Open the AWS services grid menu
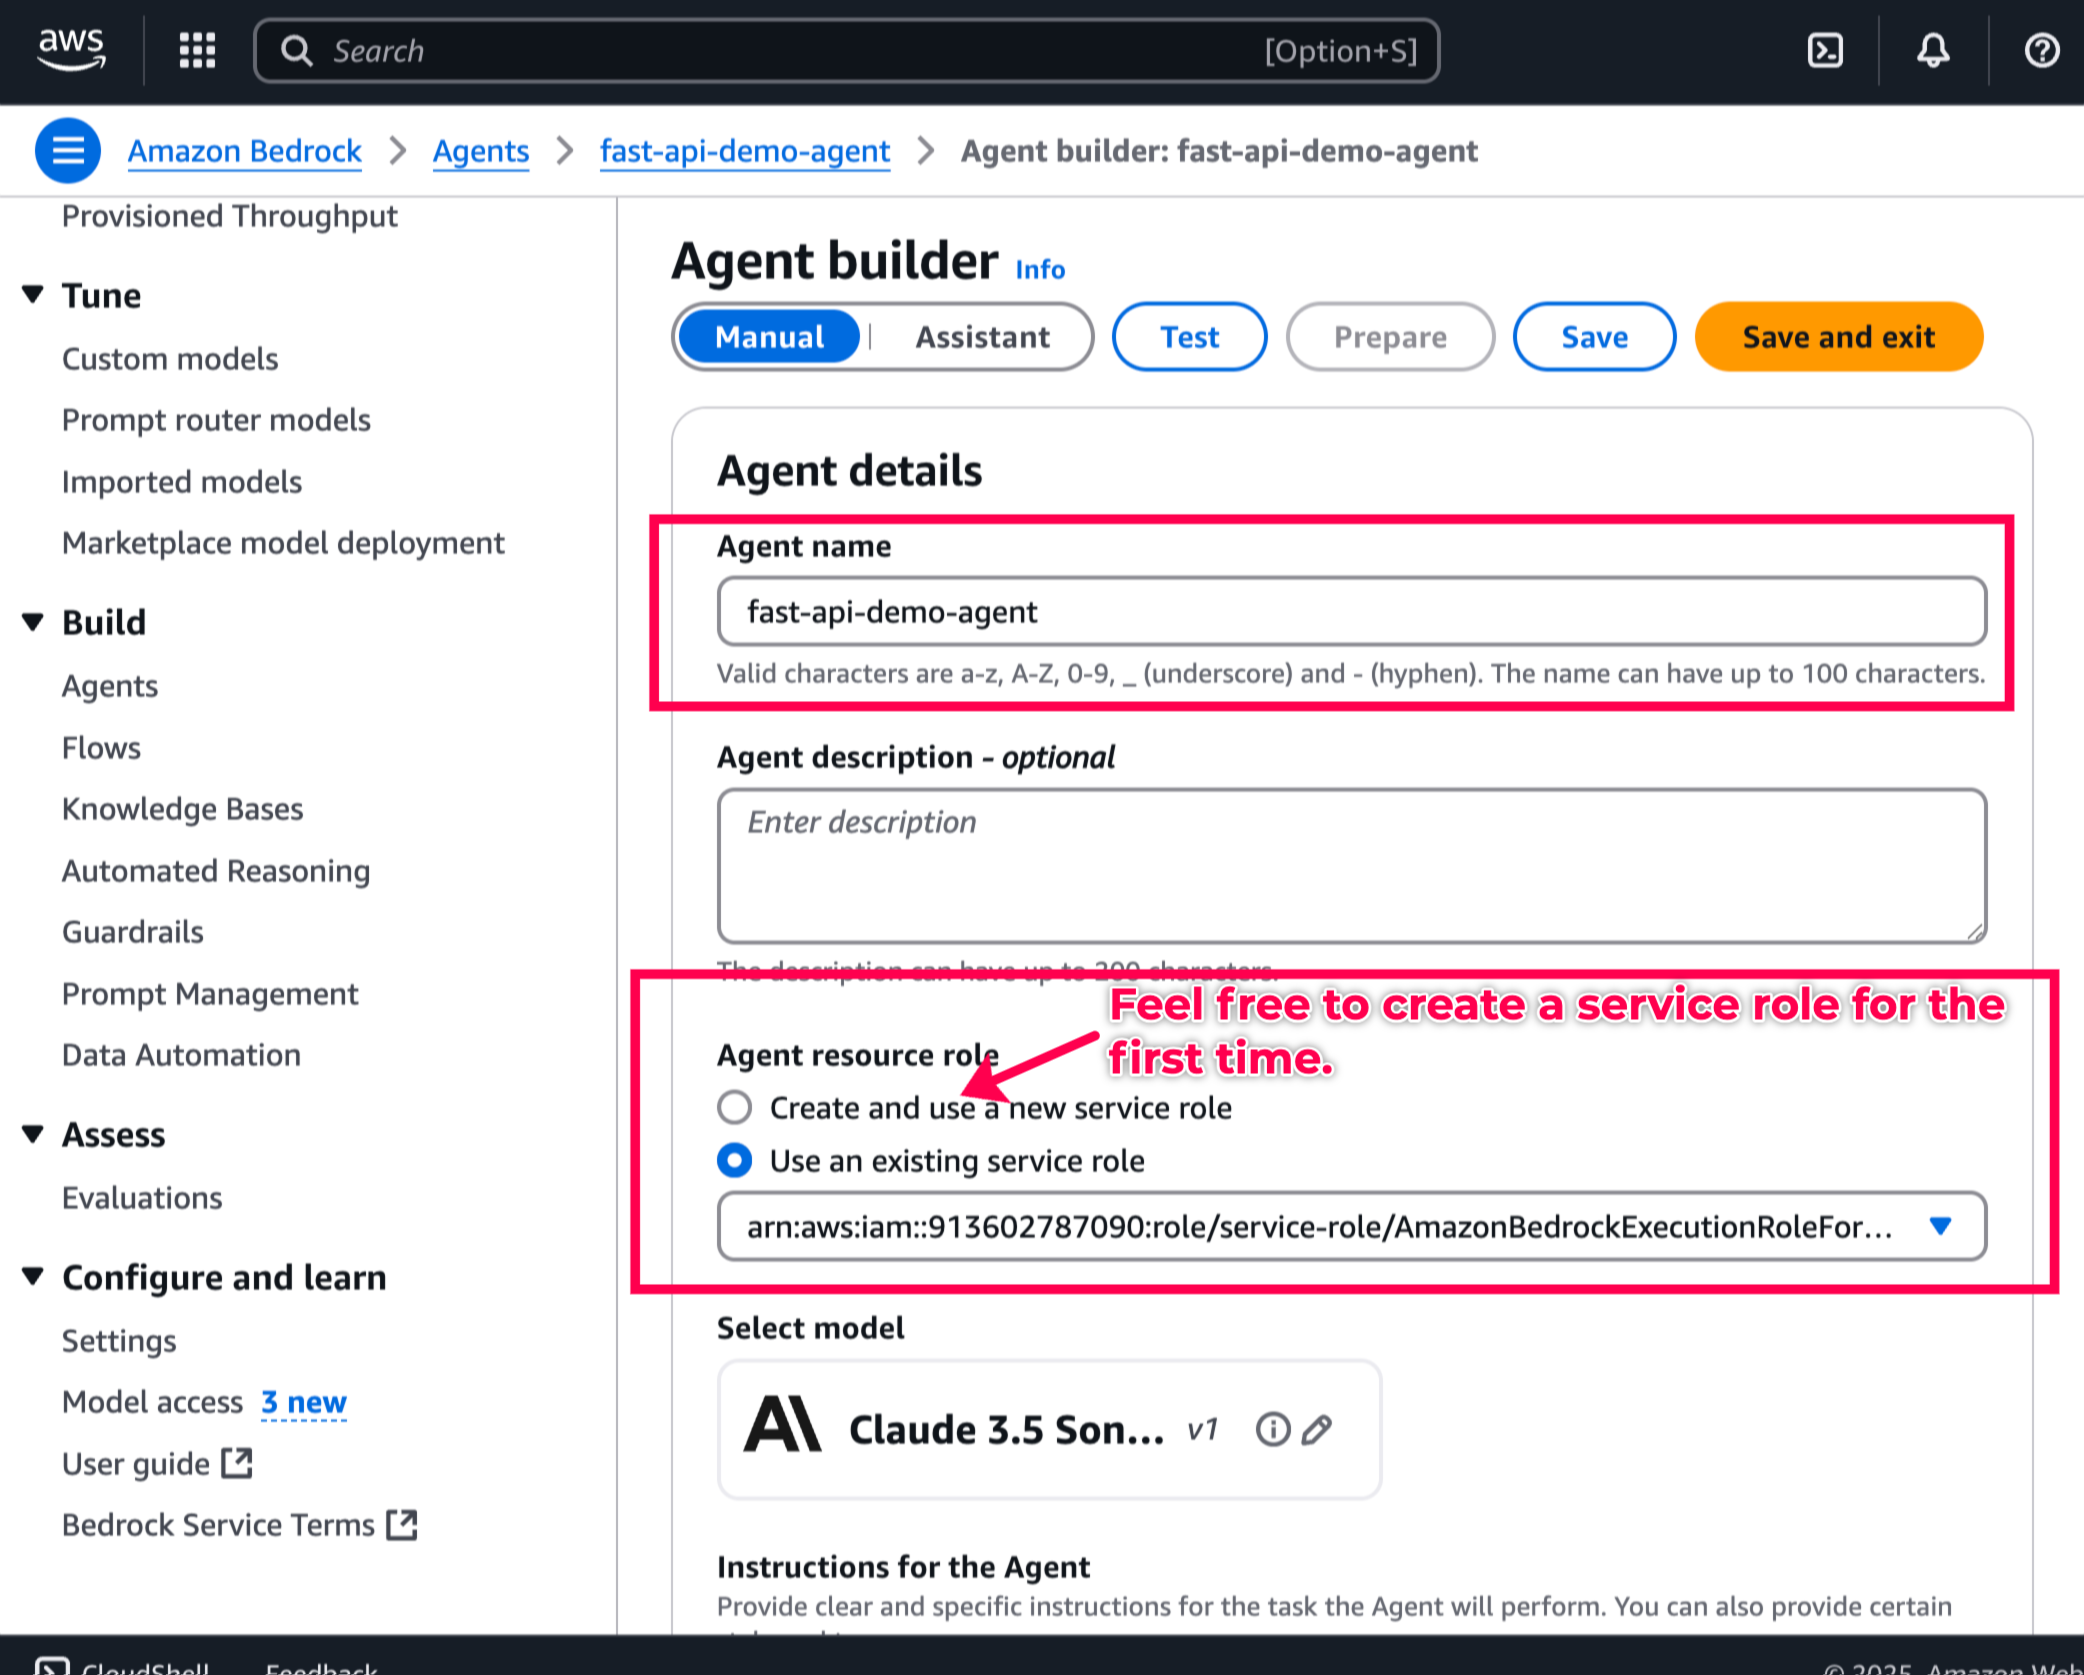 point(197,50)
